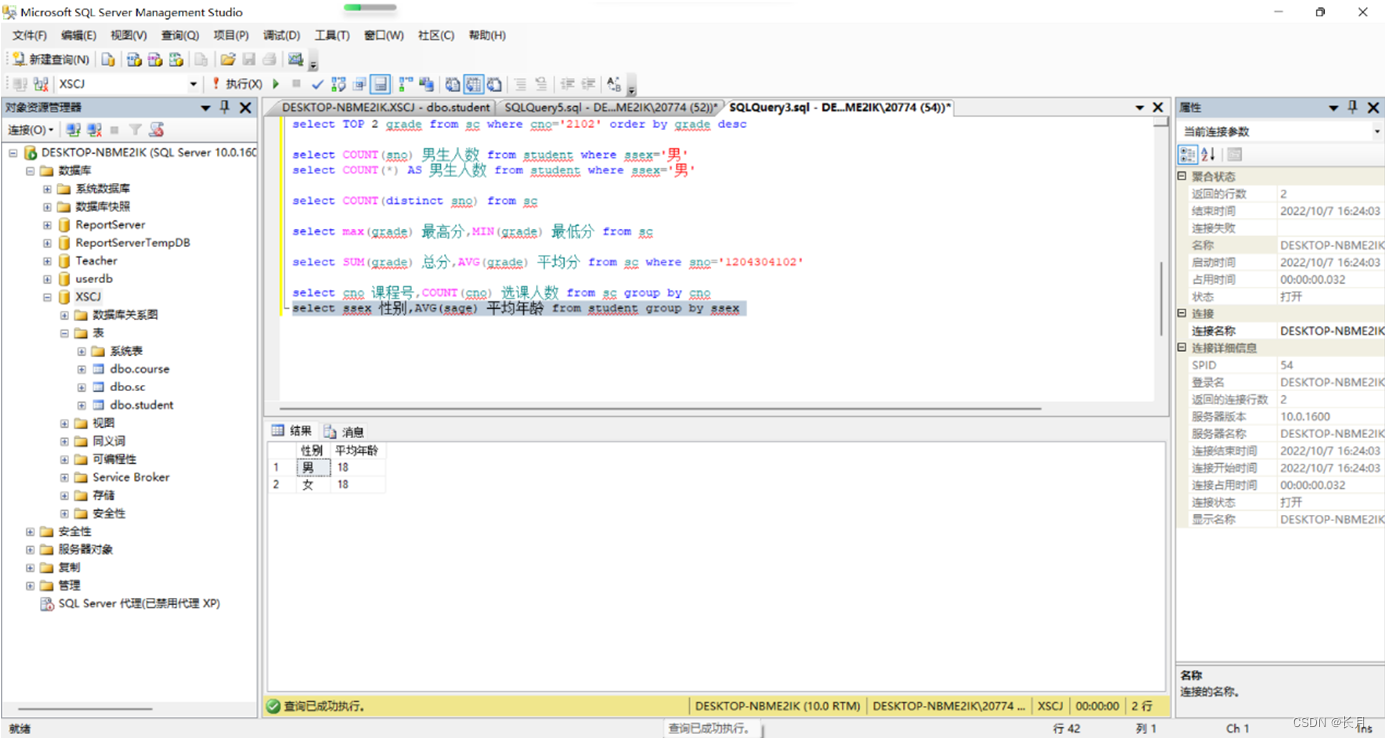
Task: Click the design query in editor icon
Action: point(358,84)
